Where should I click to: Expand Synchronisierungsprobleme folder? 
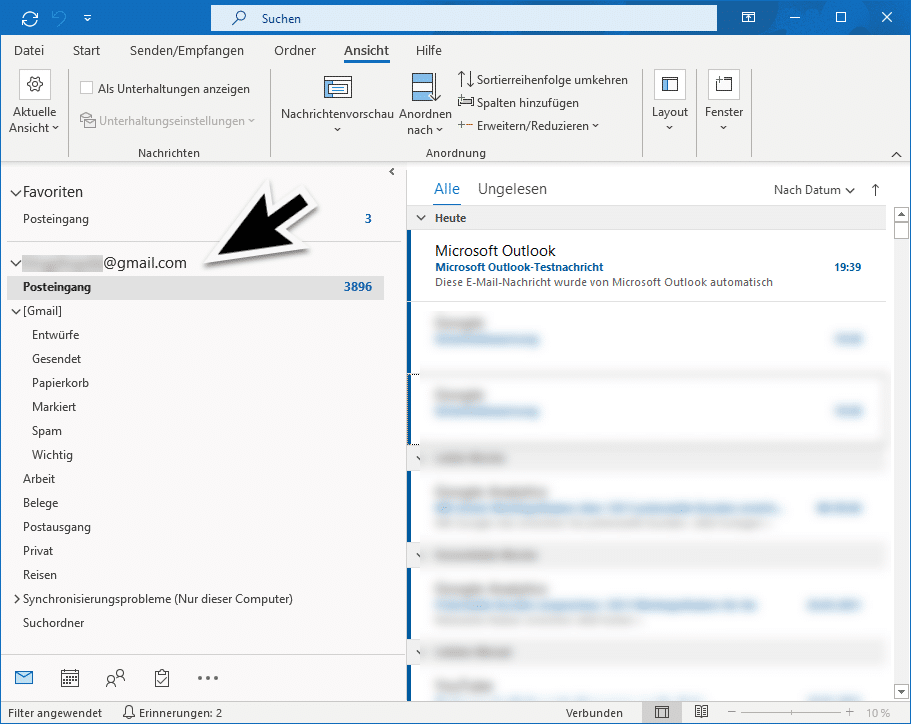pos(17,598)
